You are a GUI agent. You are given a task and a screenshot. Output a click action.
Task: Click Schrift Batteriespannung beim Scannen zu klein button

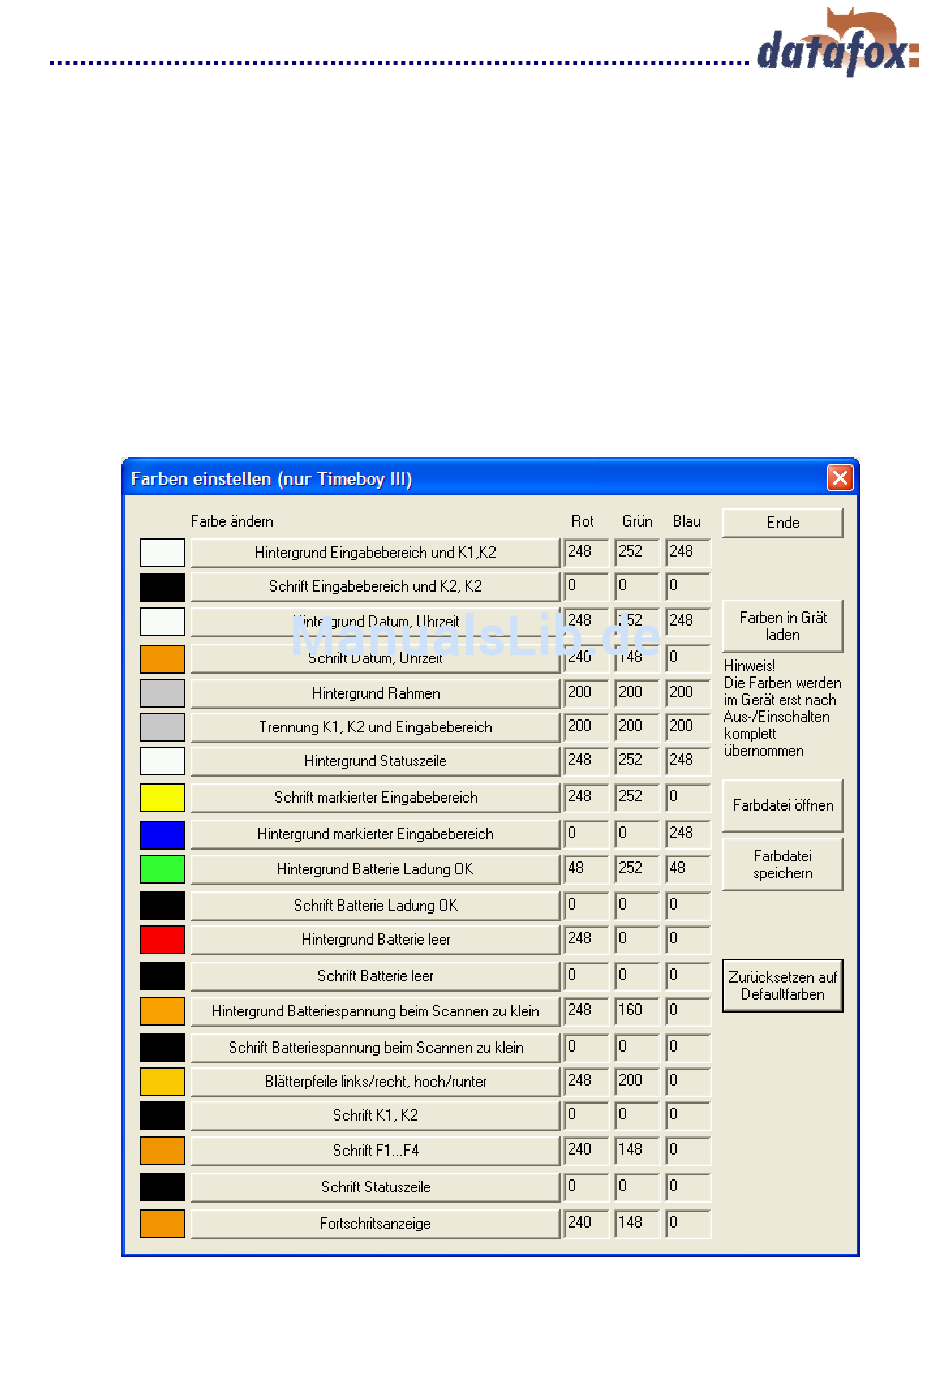click(x=375, y=1047)
